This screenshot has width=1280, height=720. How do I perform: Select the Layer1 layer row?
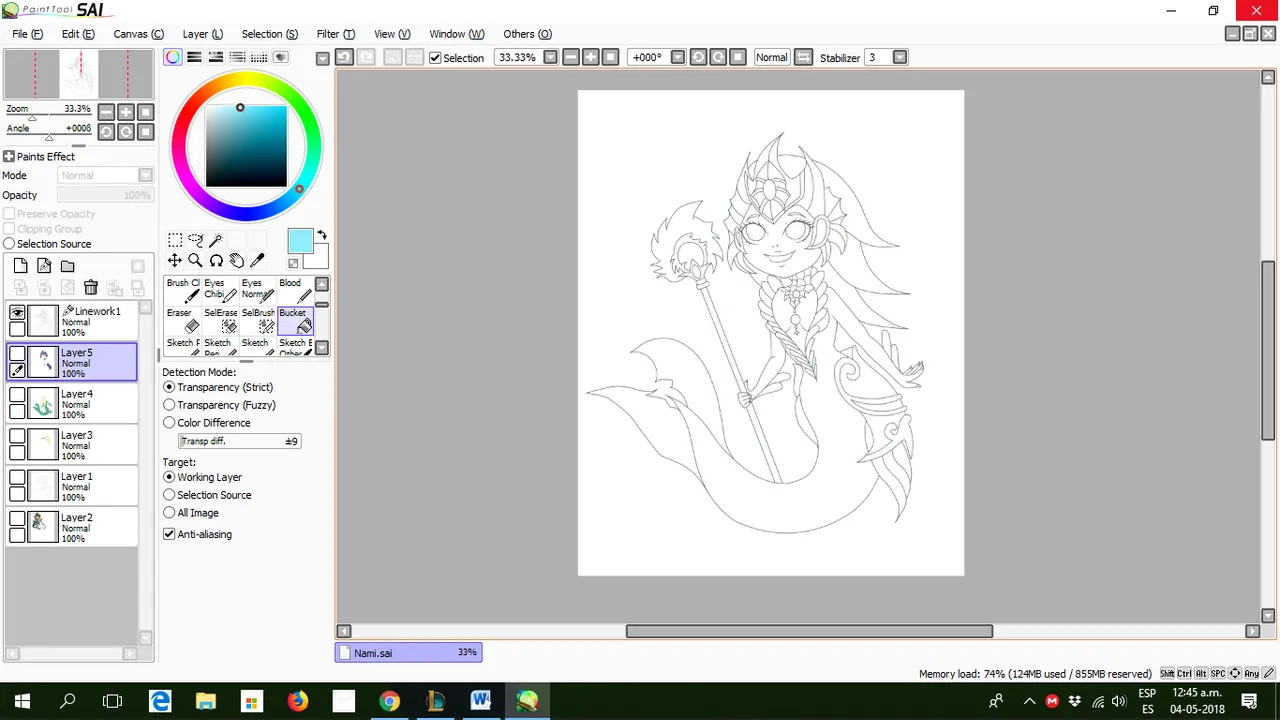pos(72,487)
